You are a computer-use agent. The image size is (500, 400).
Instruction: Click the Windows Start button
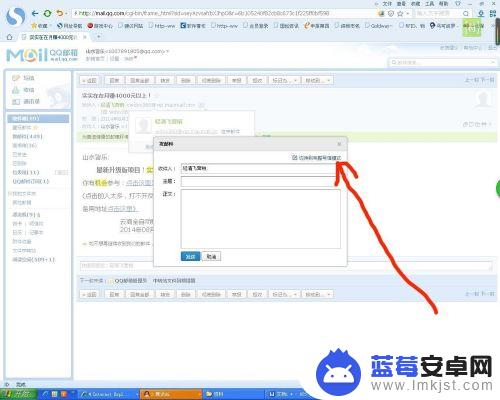pyautogui.click(x=17, y=394)
